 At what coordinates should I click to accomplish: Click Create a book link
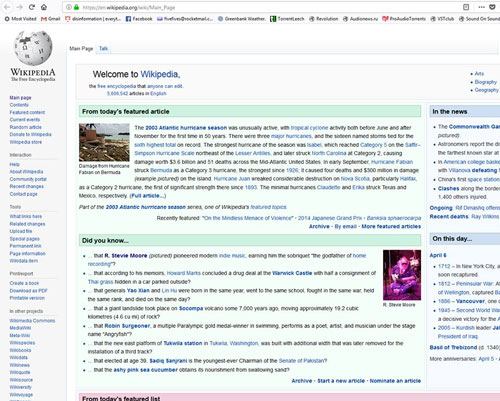24,283
